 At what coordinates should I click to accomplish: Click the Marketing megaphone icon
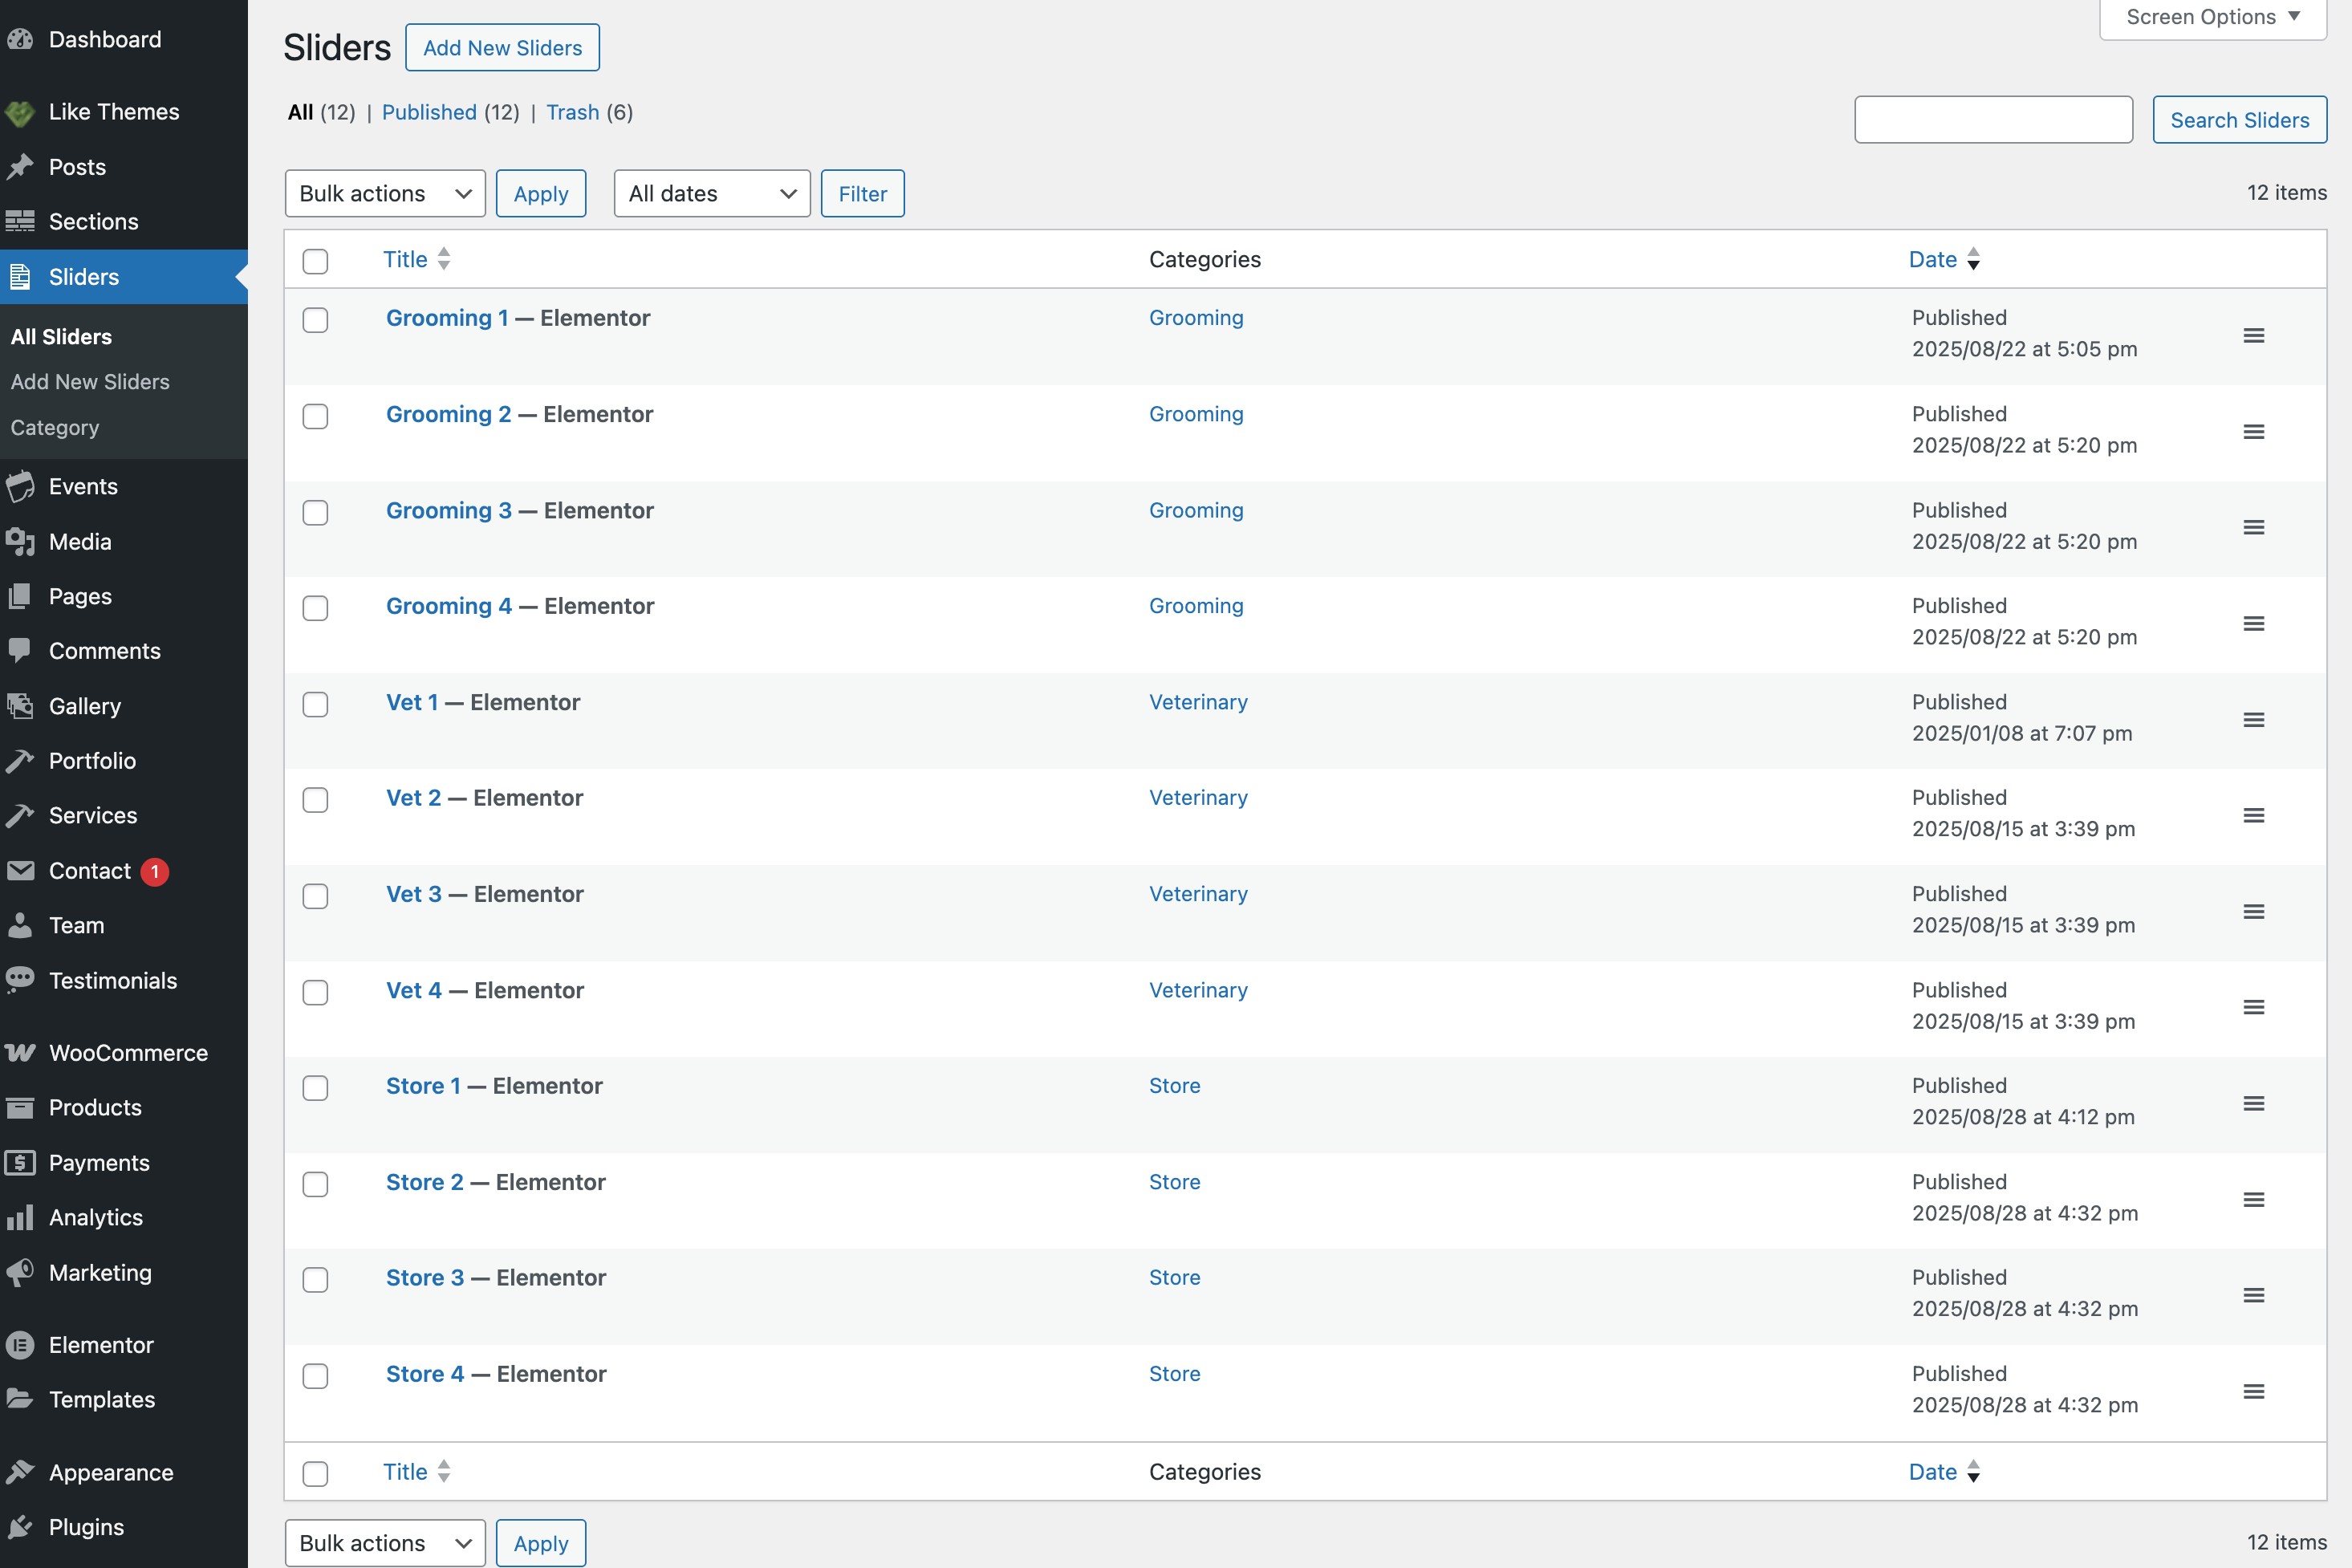[x=20, y=1273]
